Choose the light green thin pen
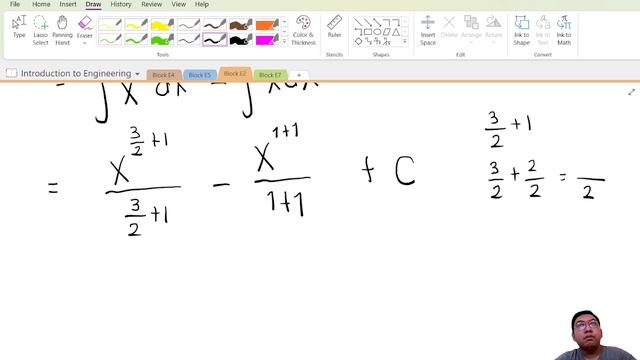This screenshot has height=360, width=640. click(x=110, y=40)
